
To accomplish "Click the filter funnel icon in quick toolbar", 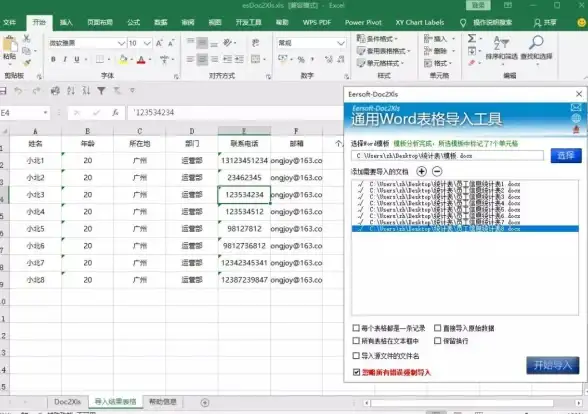I will pyautogui.click(x=101, y=90).
